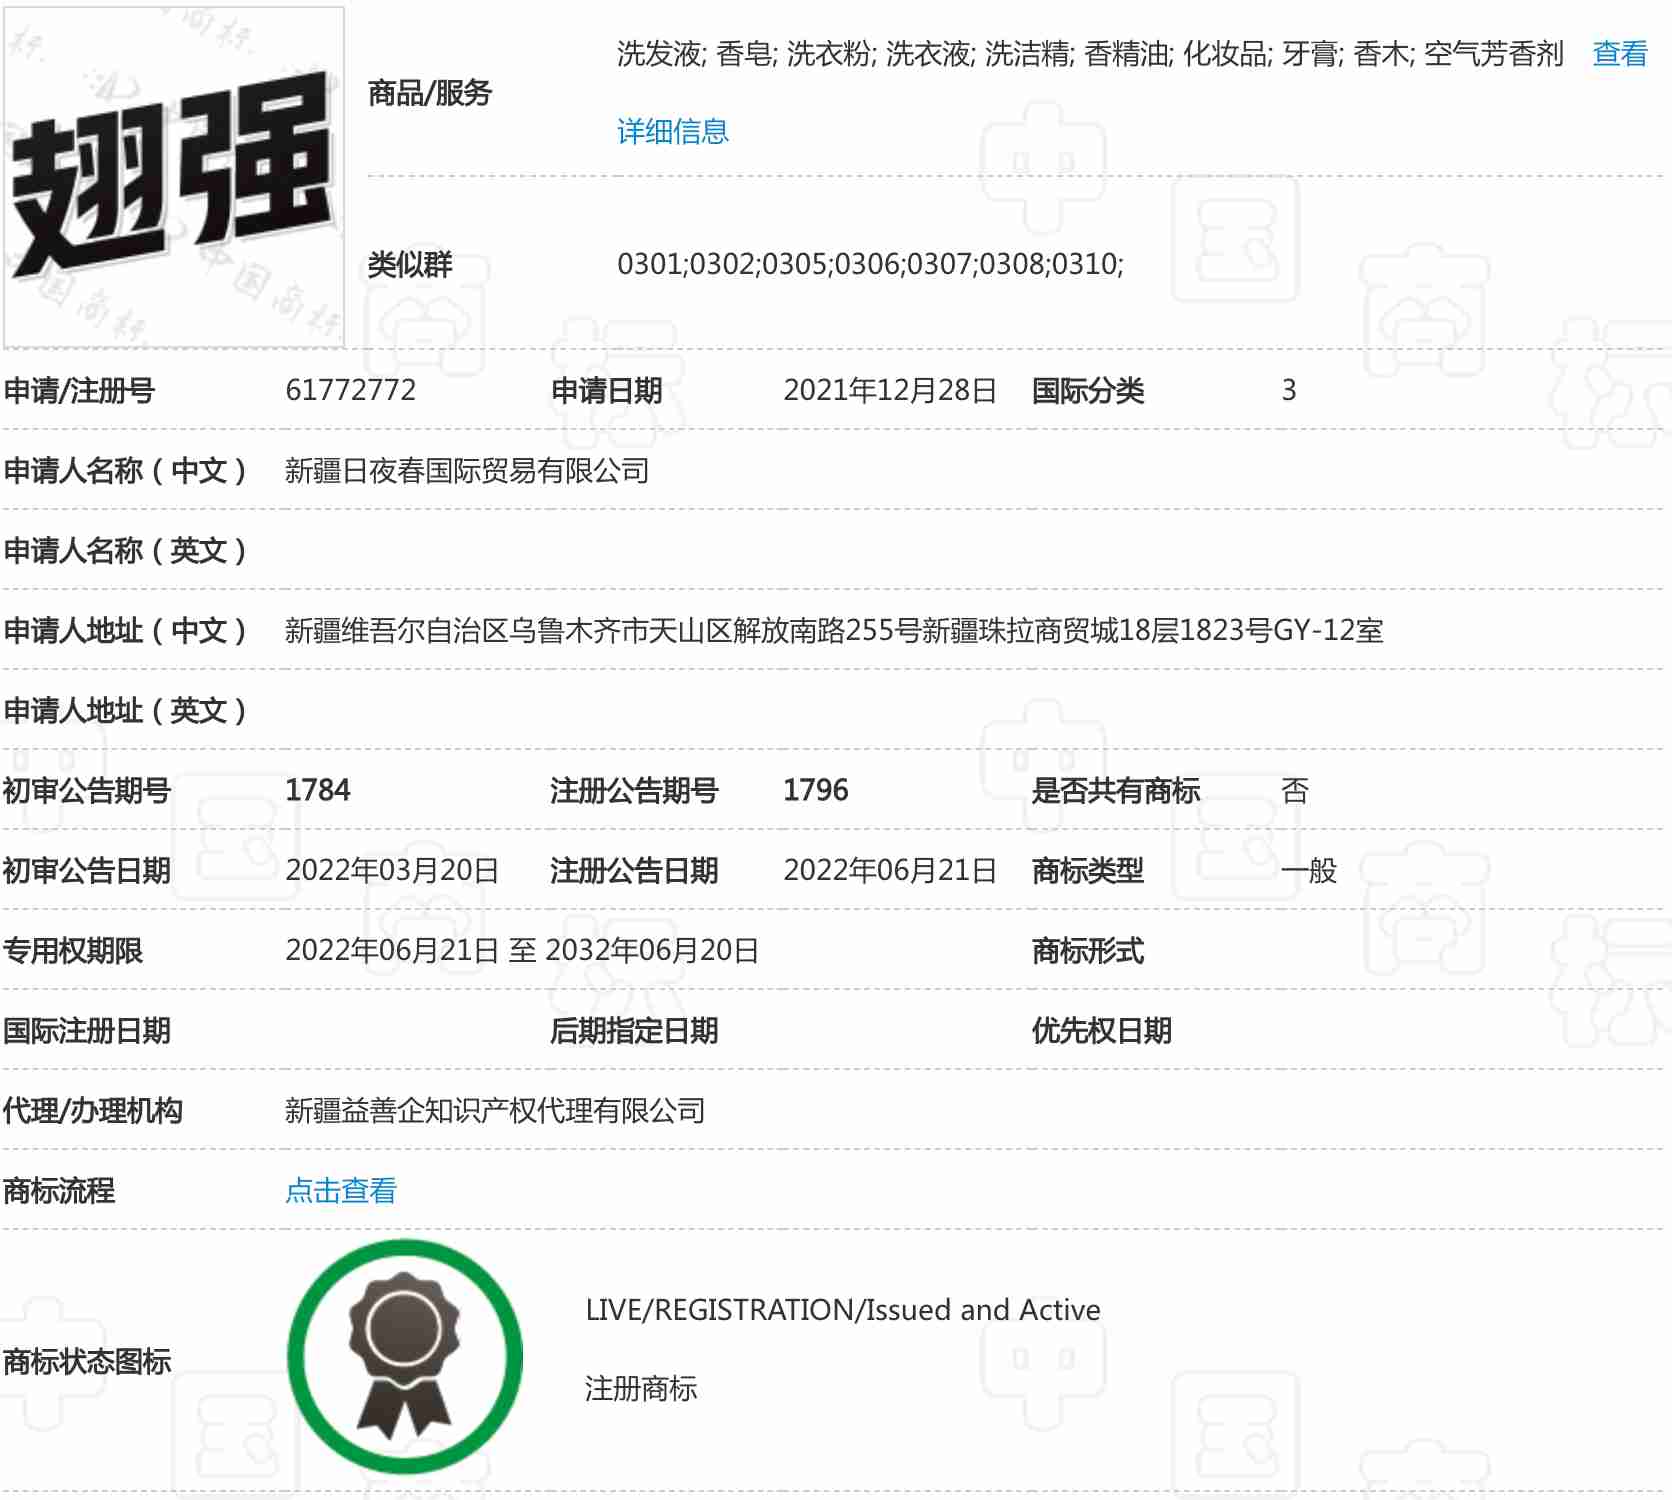Click preliminary announcement issue number 1784
This screenshot has height=1500, width=1672.
pos(318,790)
